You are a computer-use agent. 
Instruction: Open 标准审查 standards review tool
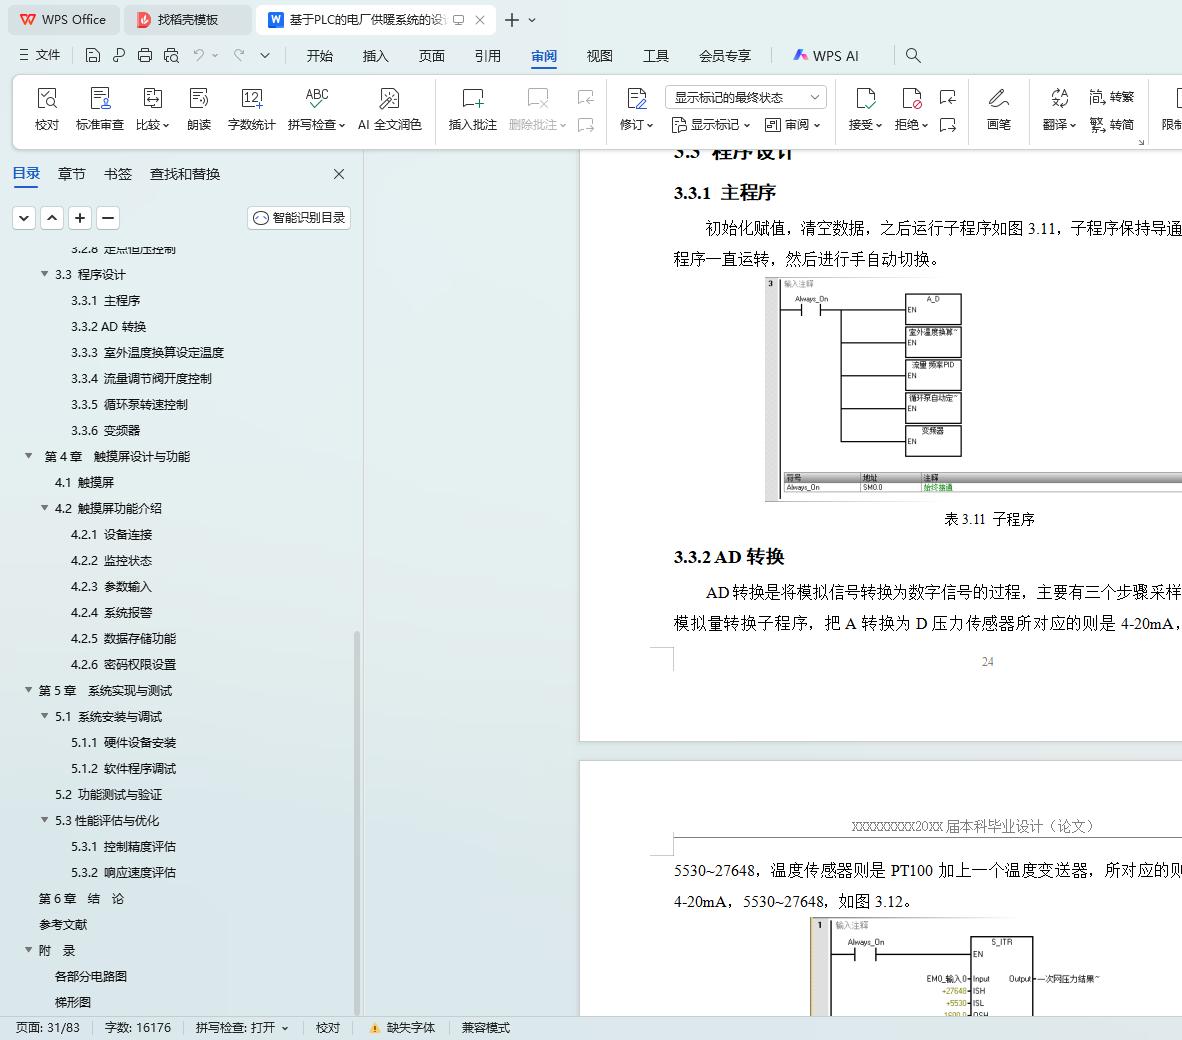pos(100,109)
